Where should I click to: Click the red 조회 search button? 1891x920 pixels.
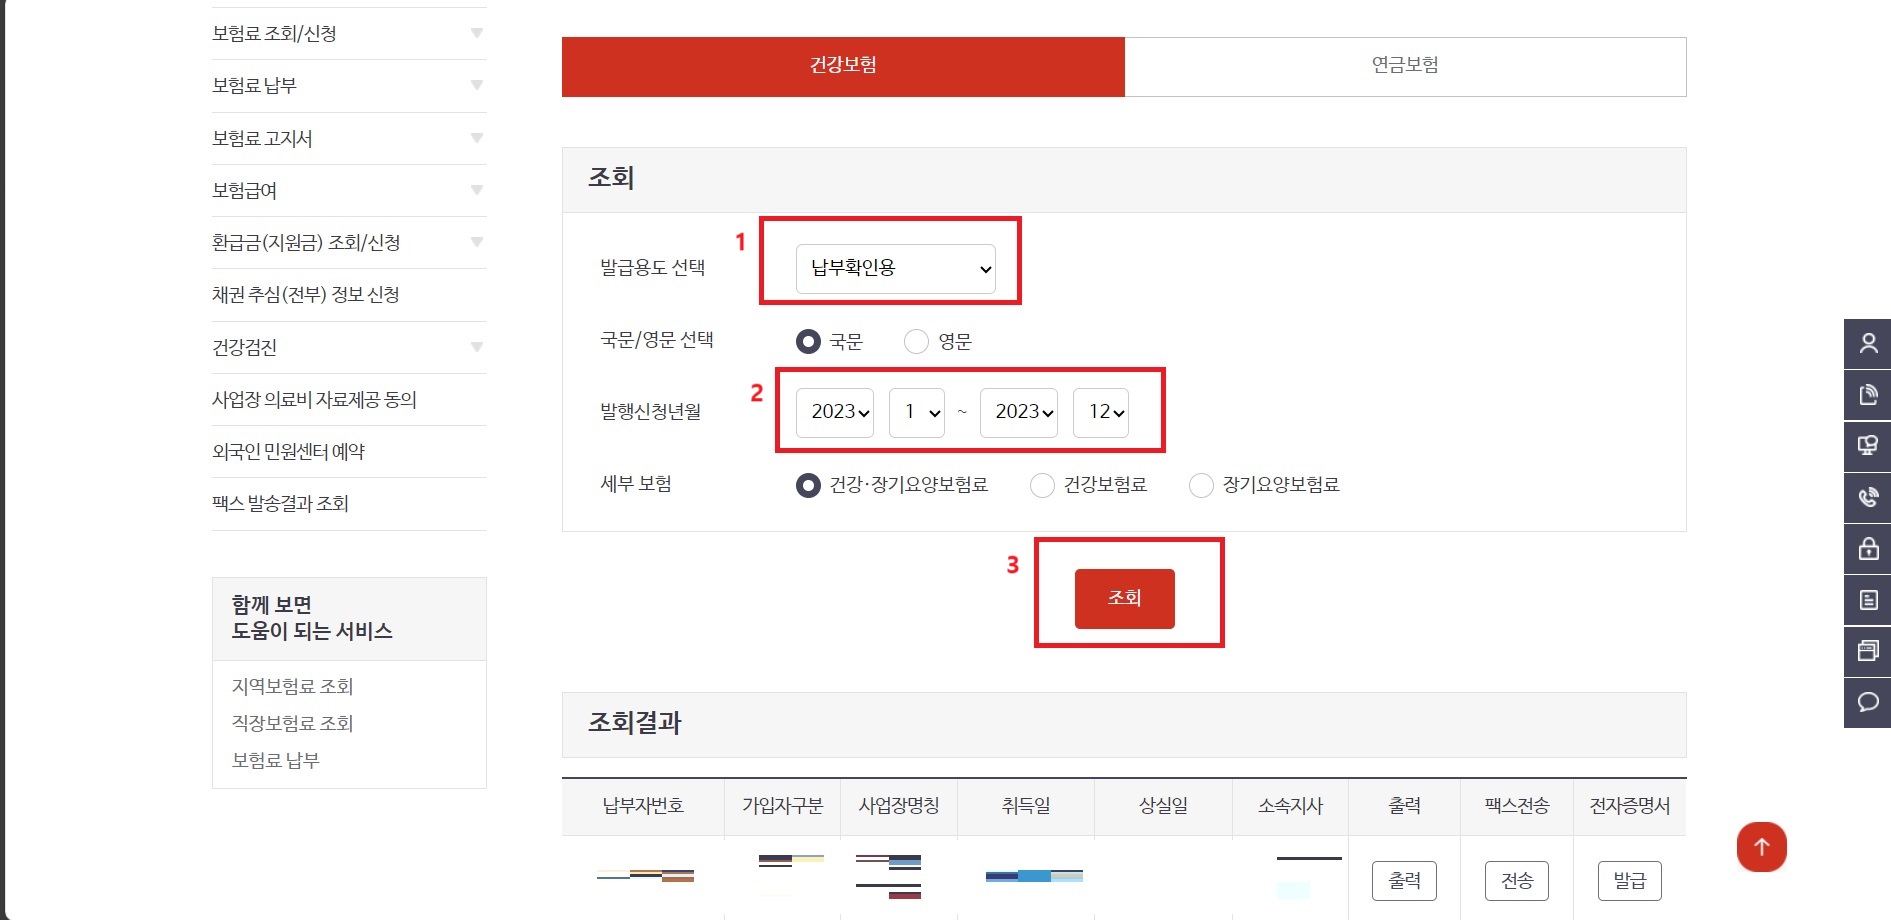(x=1124, y=598)
